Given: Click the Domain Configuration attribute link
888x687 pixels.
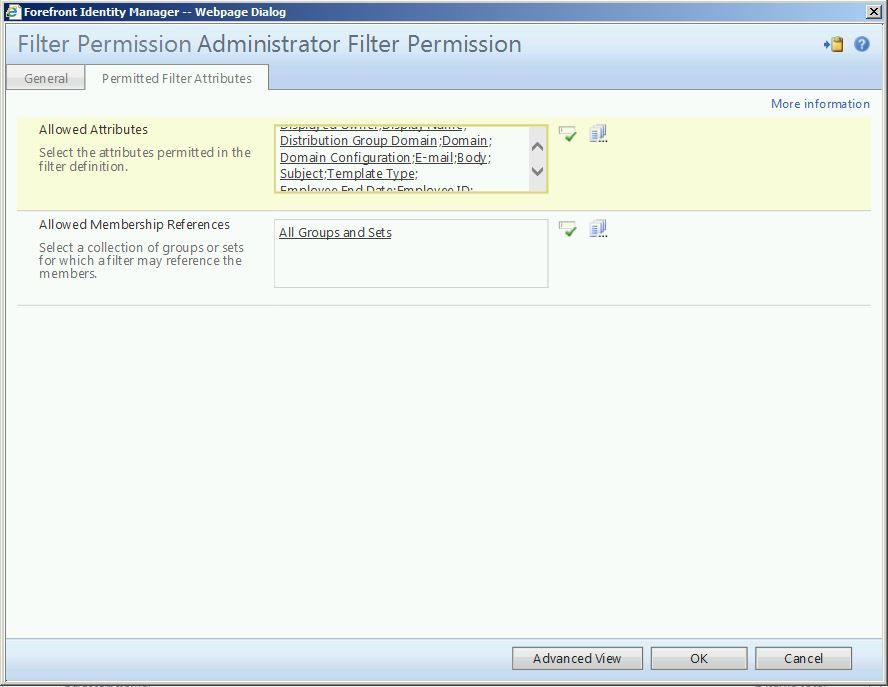Looking at the screenshot, I should [x=345, y=157].
